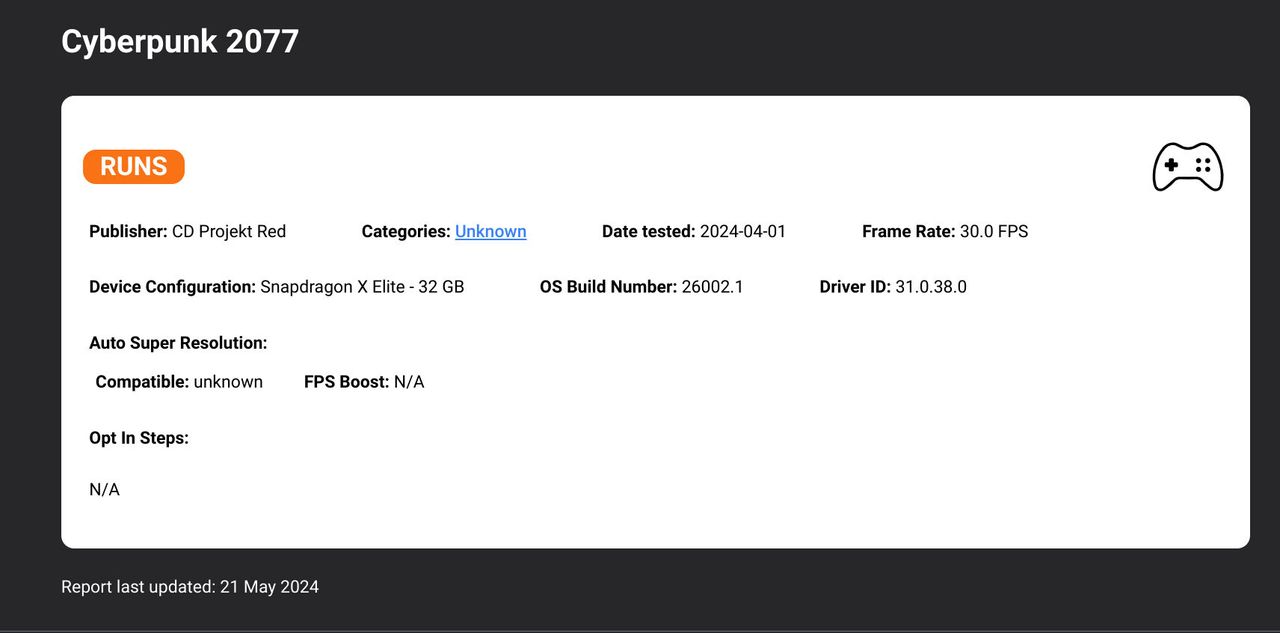Click the Frame Rate 30.0 FPS value
Screen dimensions: 1280x633
coord(994,231)
